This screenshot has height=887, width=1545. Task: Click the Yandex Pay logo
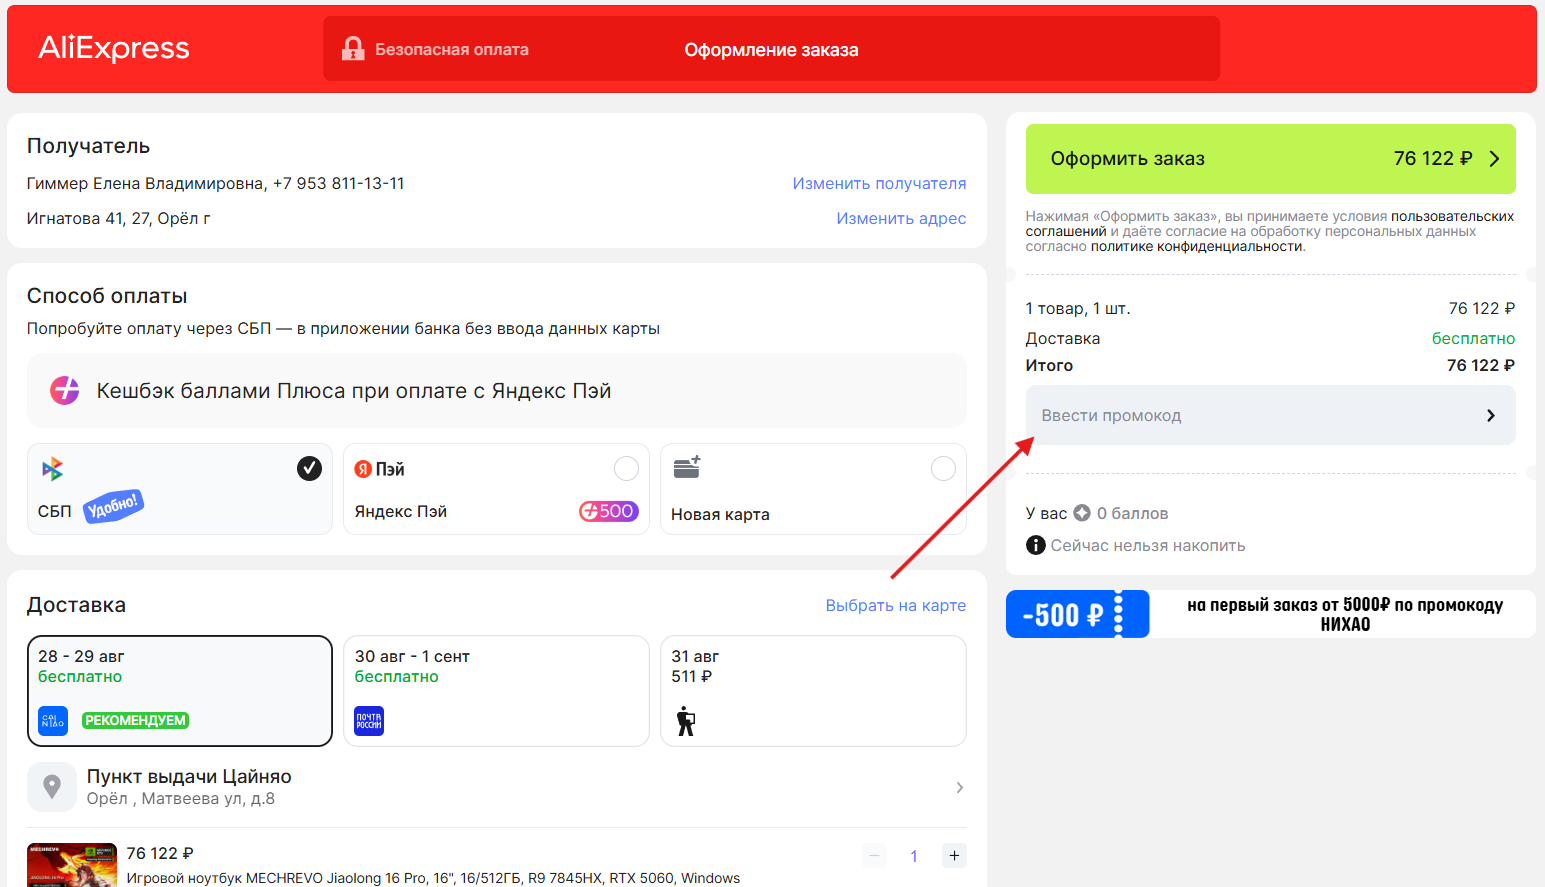(380, 469)
